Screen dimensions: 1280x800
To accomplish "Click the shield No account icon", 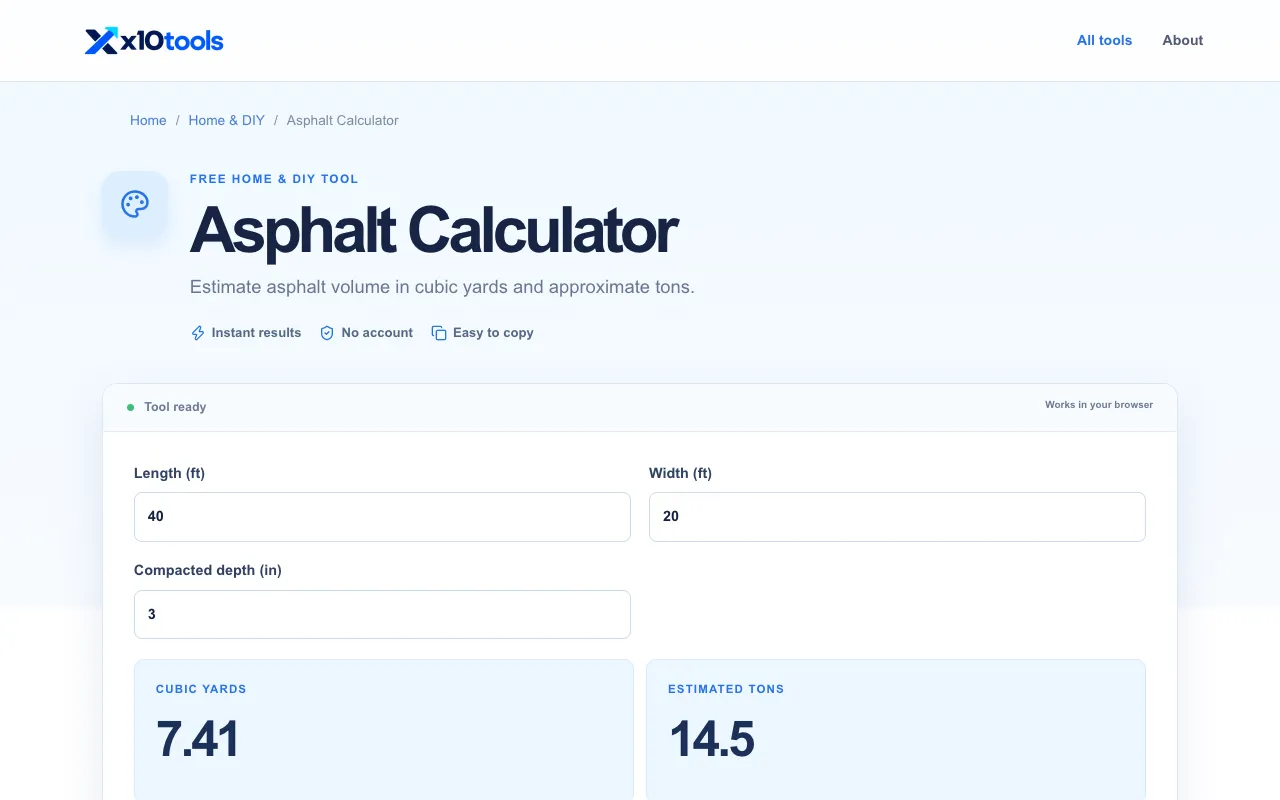I will coord(327,333).
